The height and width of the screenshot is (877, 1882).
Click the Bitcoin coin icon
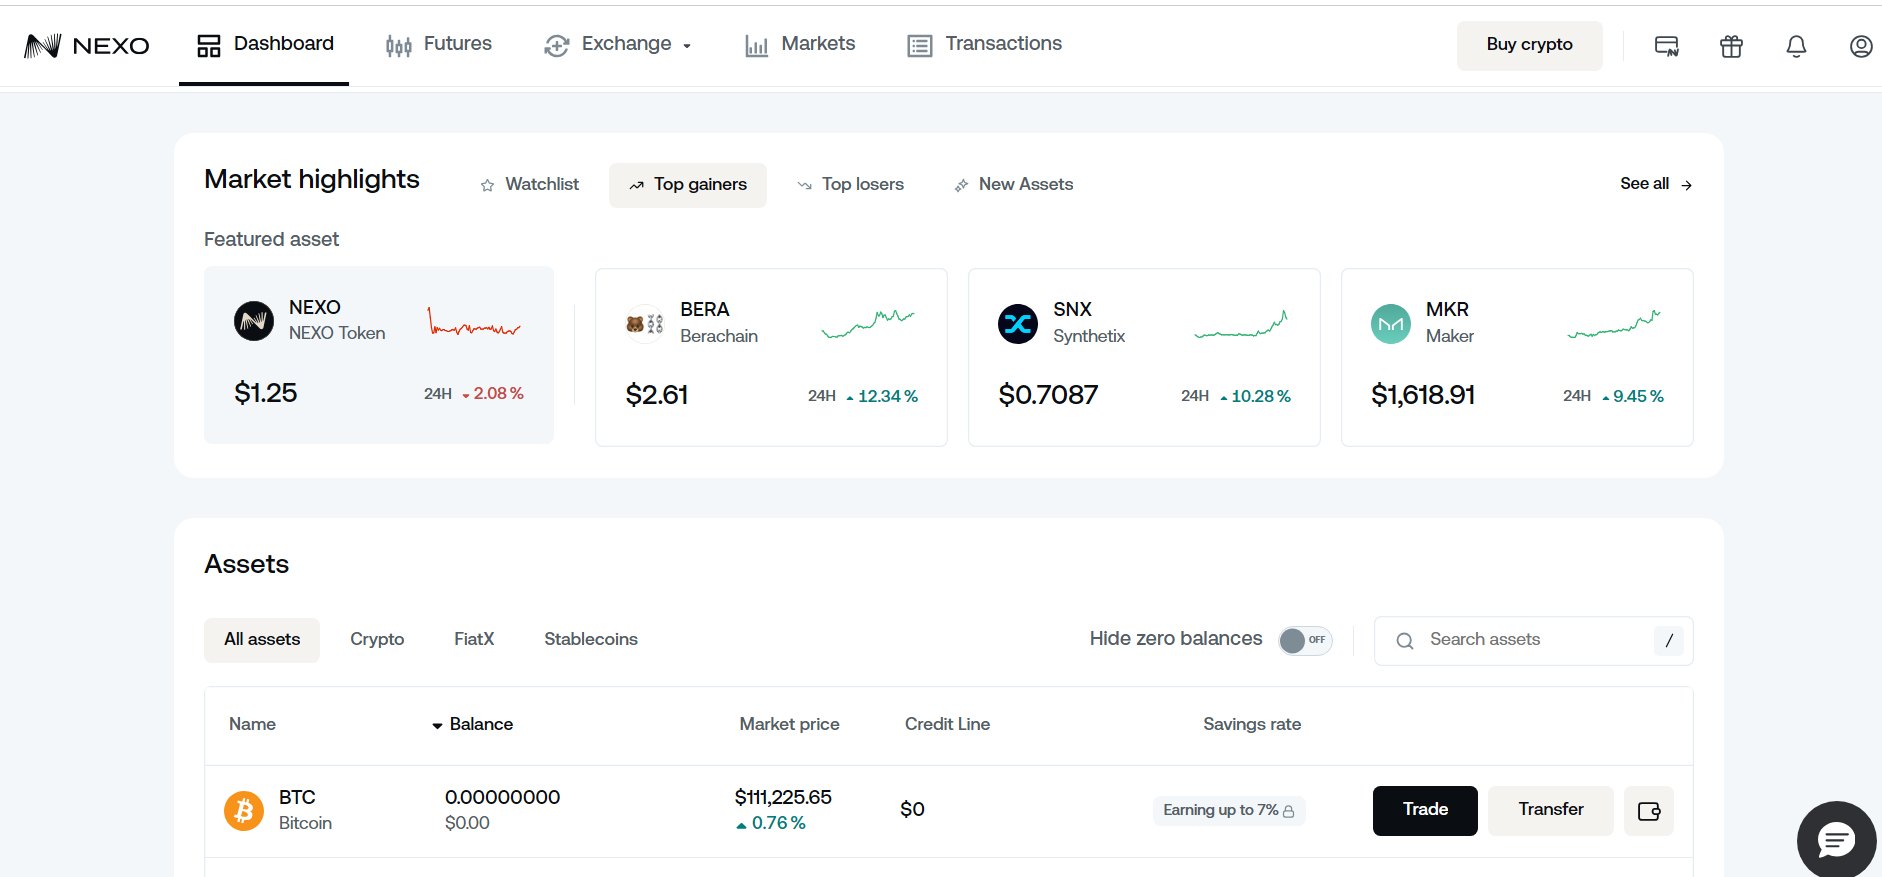coord(244,811)
